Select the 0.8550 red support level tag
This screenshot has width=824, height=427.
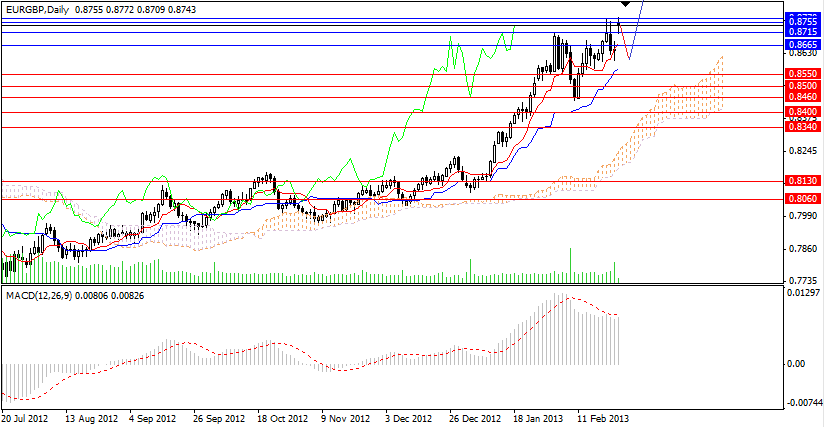point(800,74)
